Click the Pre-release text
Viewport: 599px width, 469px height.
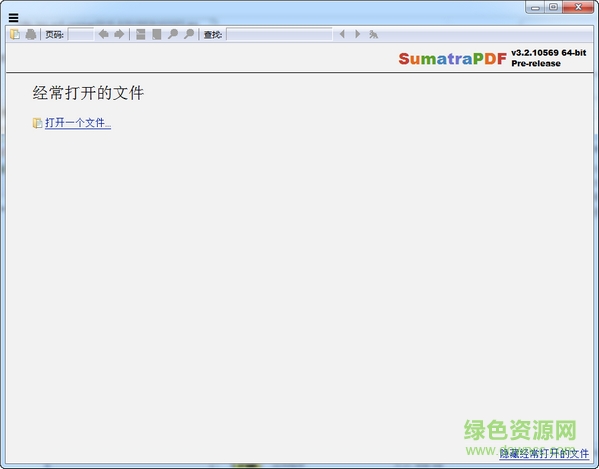[536, 63]
